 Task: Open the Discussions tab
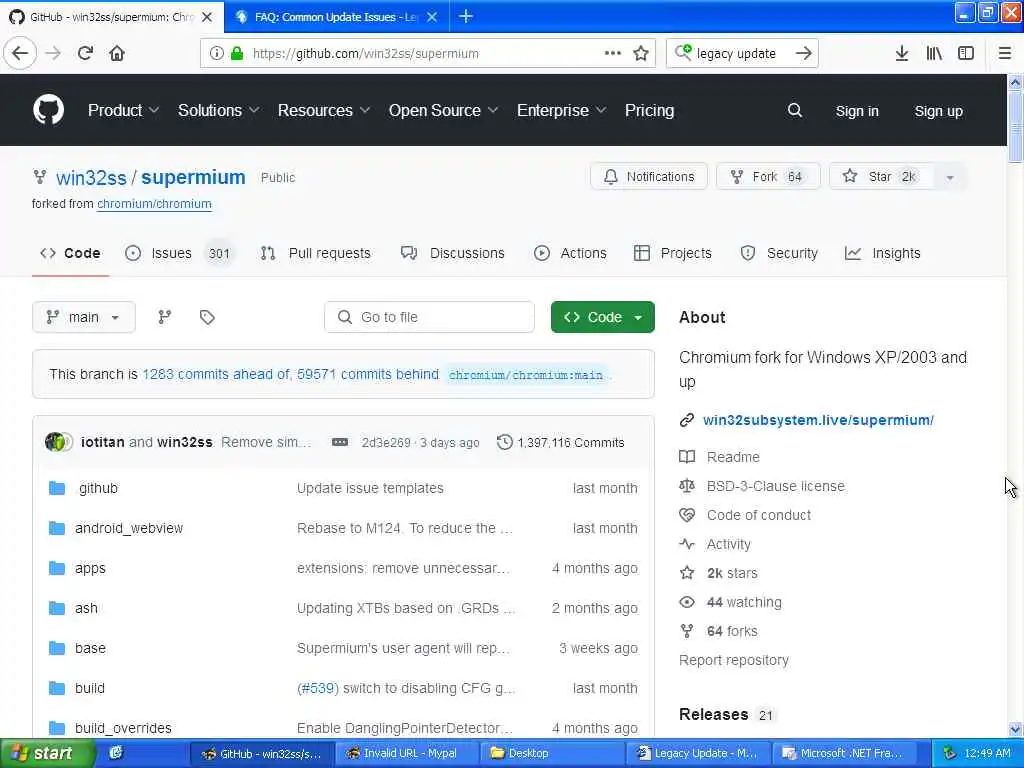[x=453, y=253]
